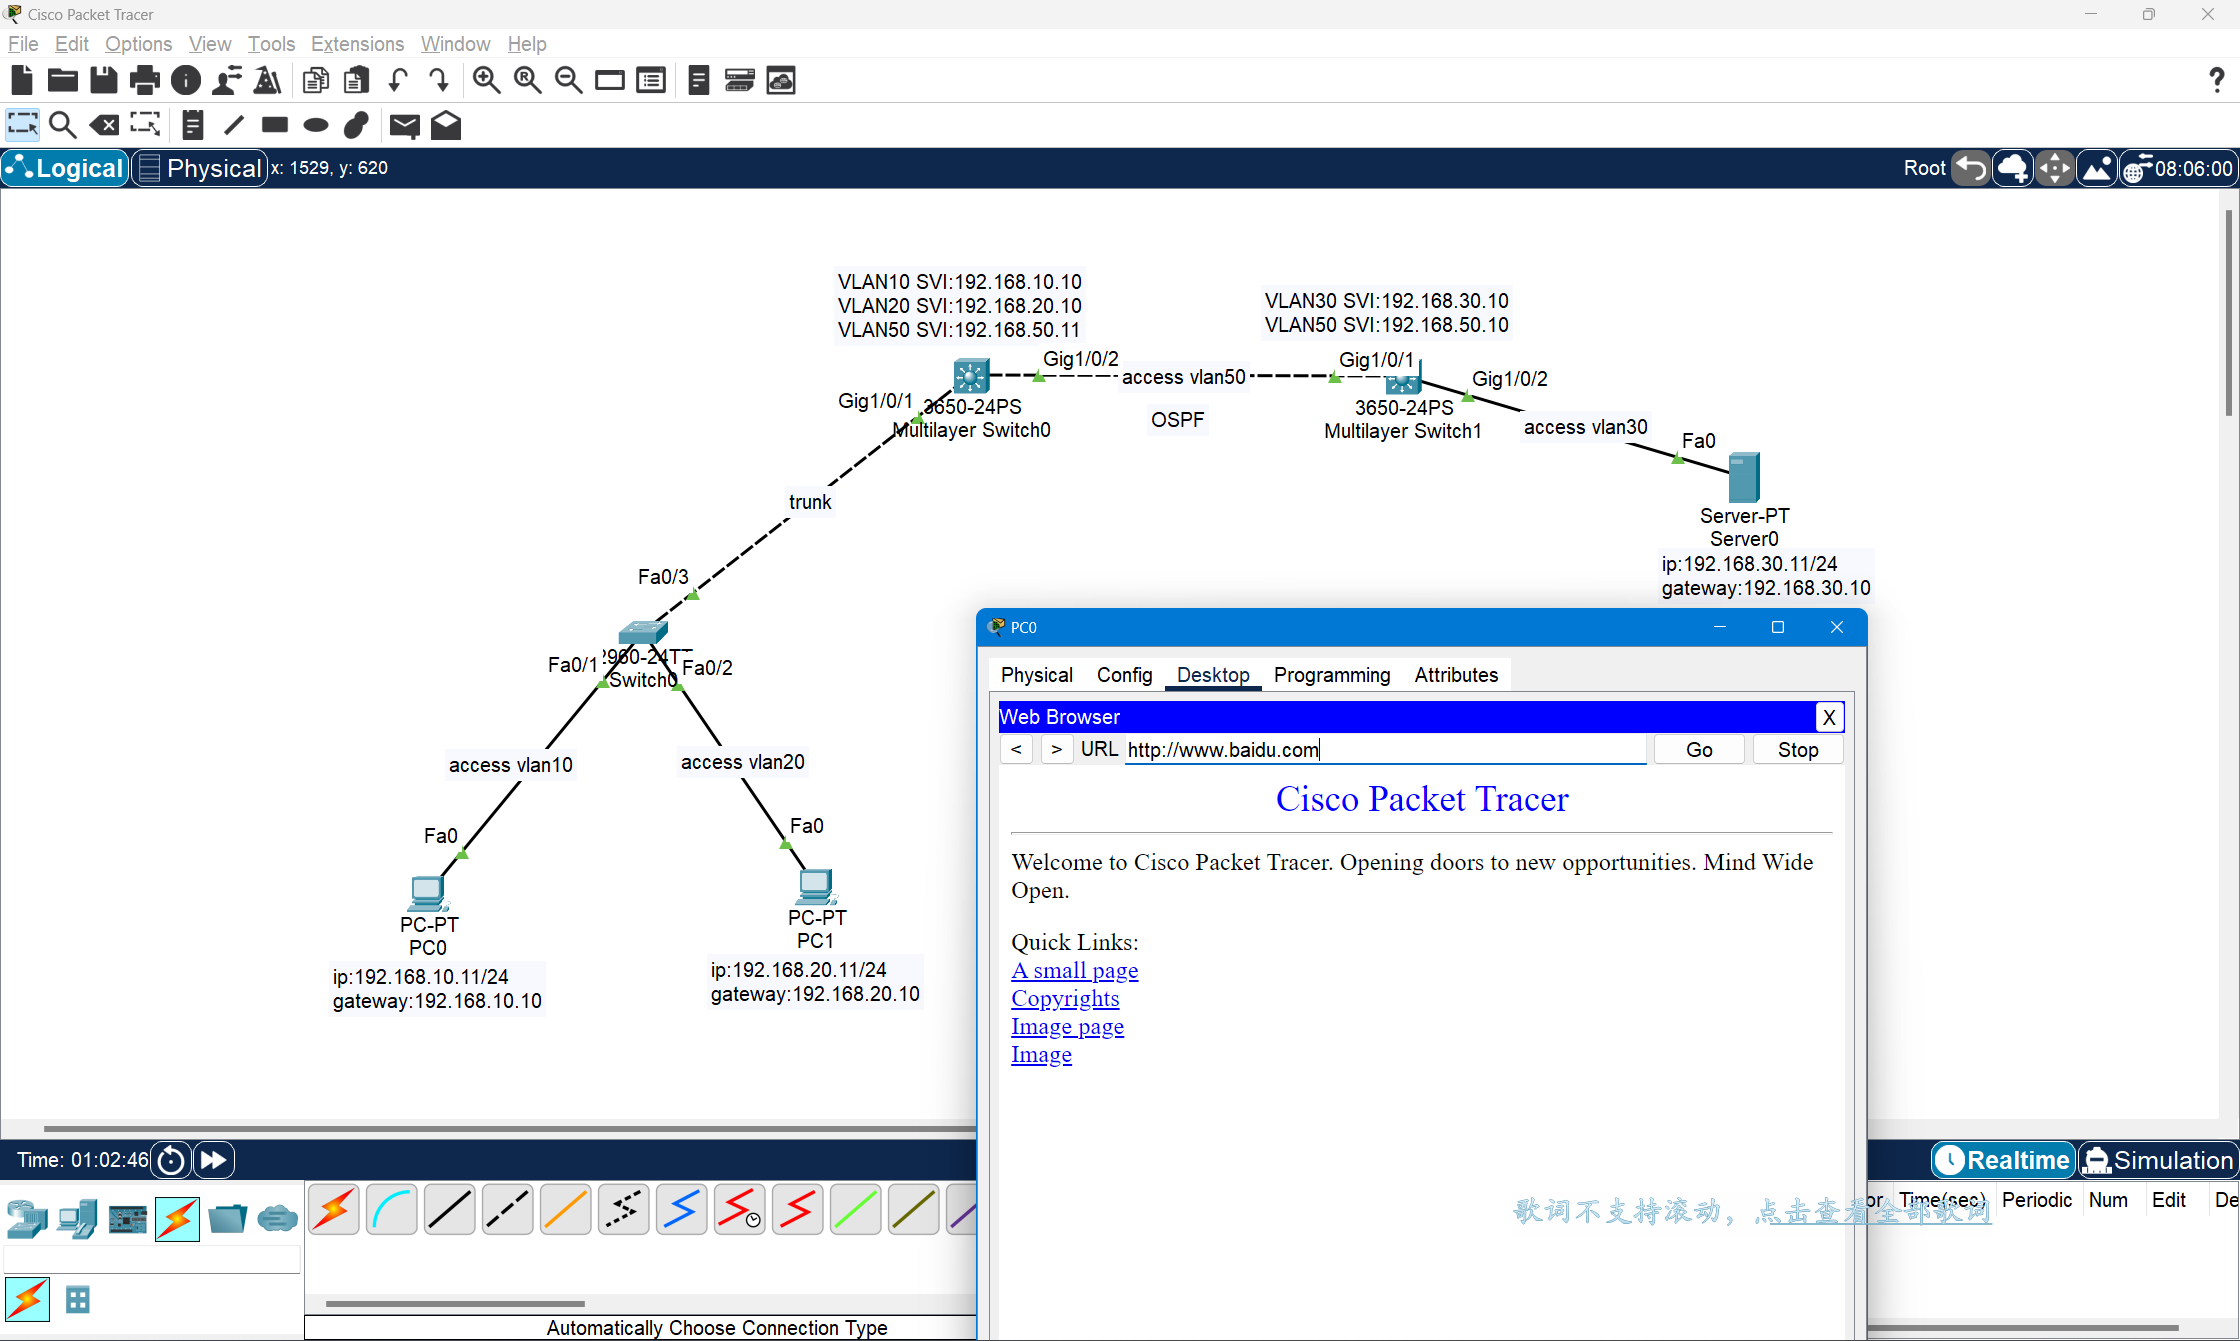Choose the Console cable (cyan curve)

(391, 1209)
